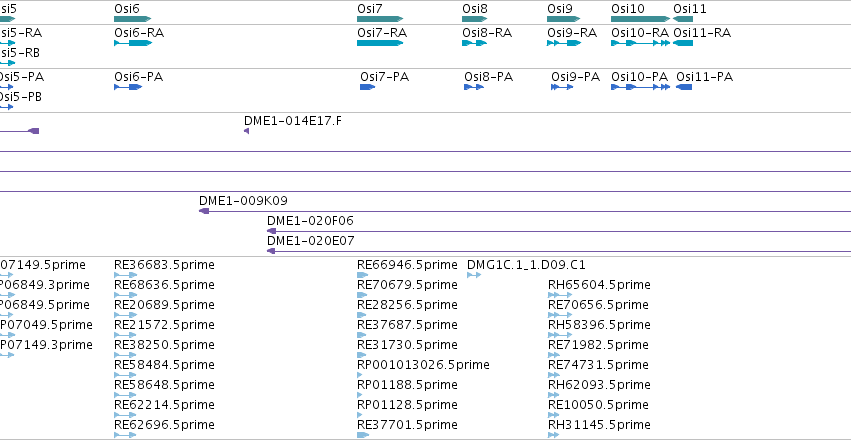Screen dimensions: 851x440
Task: Select the Osi8-PA protein glyph
Action: point(474,87)
